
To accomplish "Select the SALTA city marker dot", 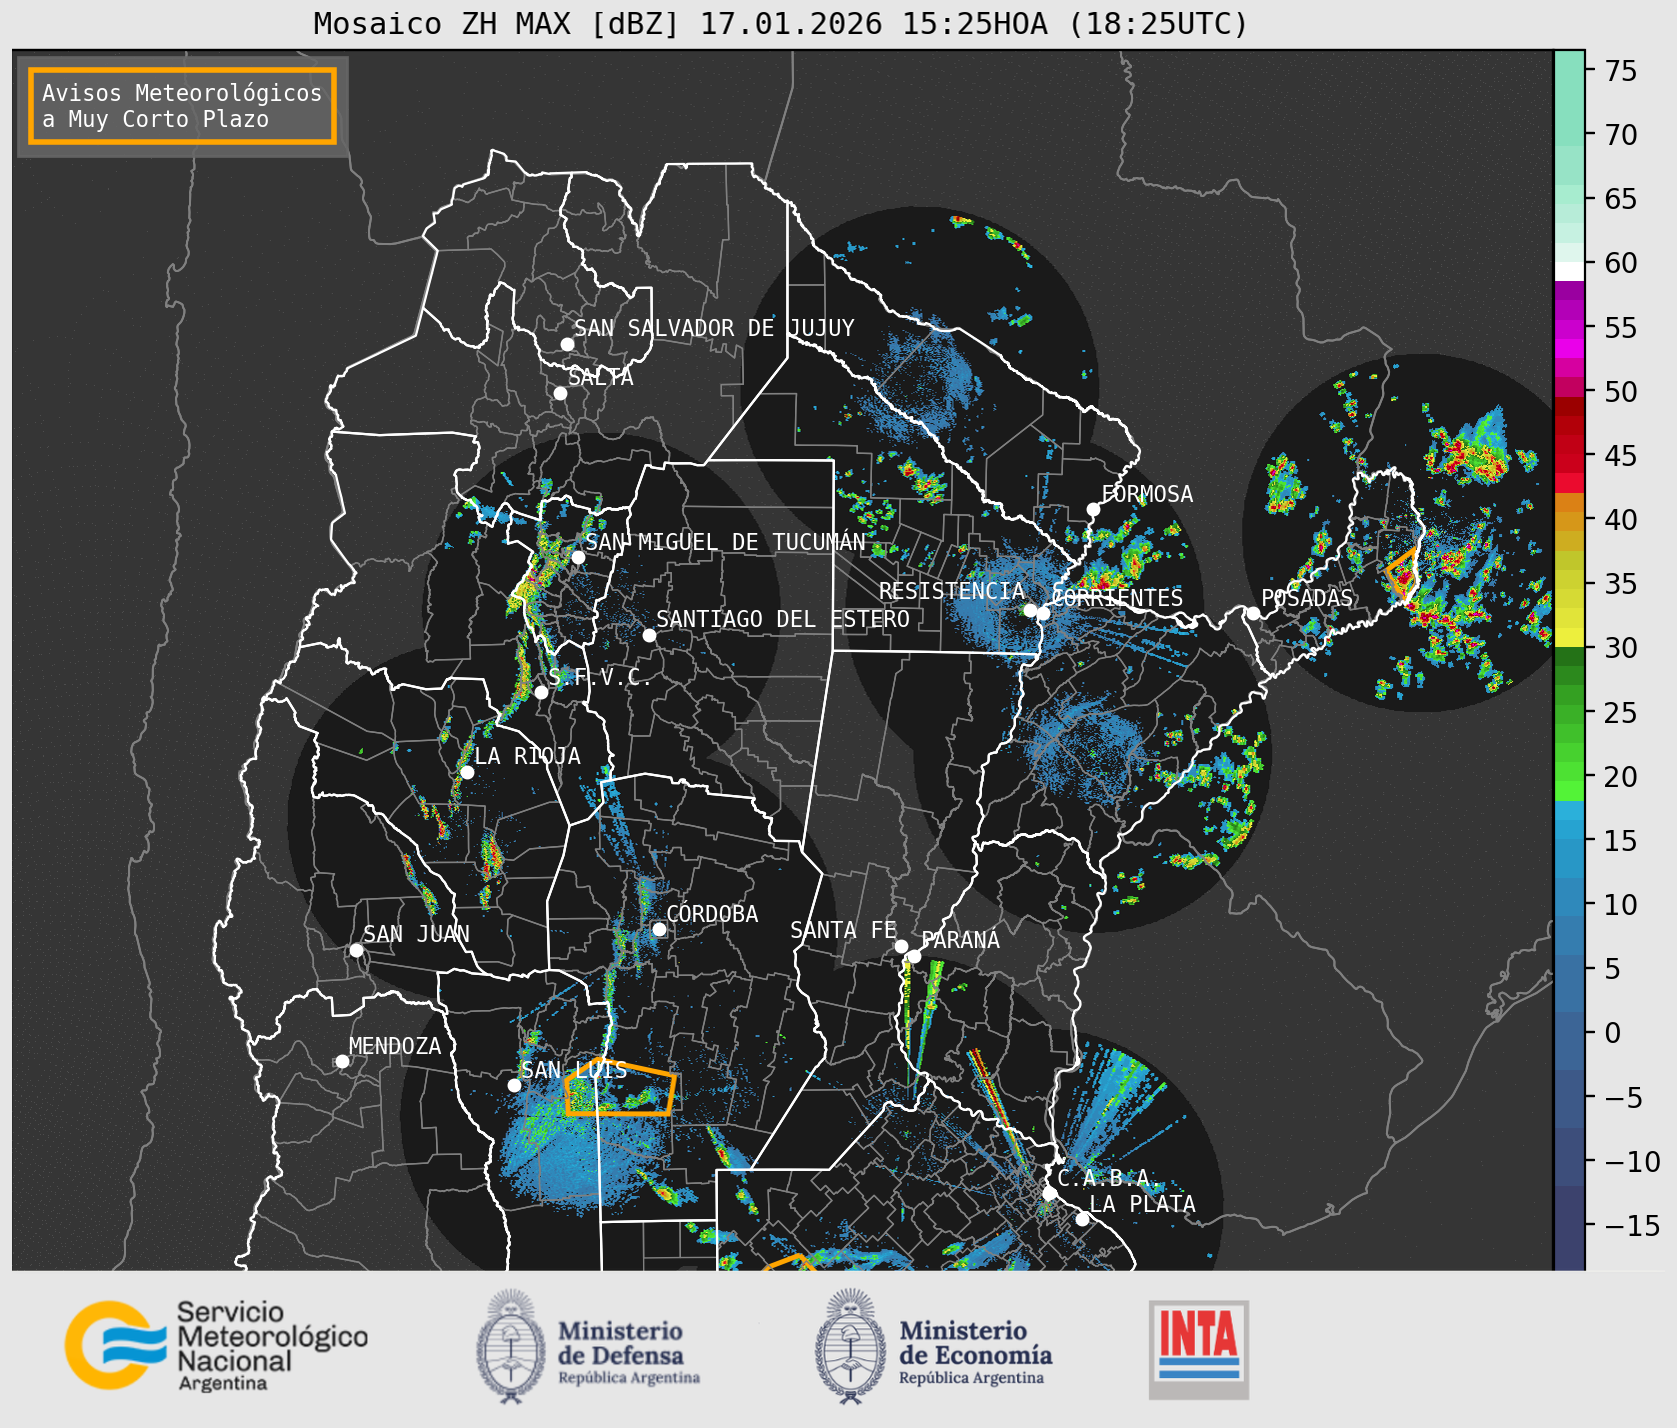I will coord(560,393).
